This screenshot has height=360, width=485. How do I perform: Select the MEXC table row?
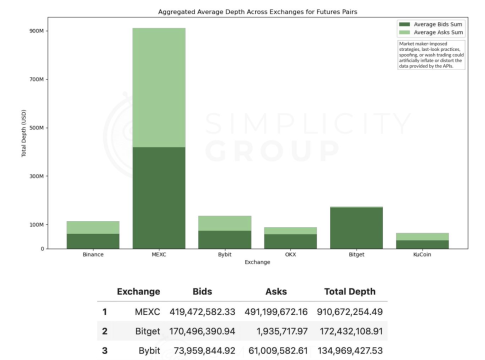(x=242, y=312)
